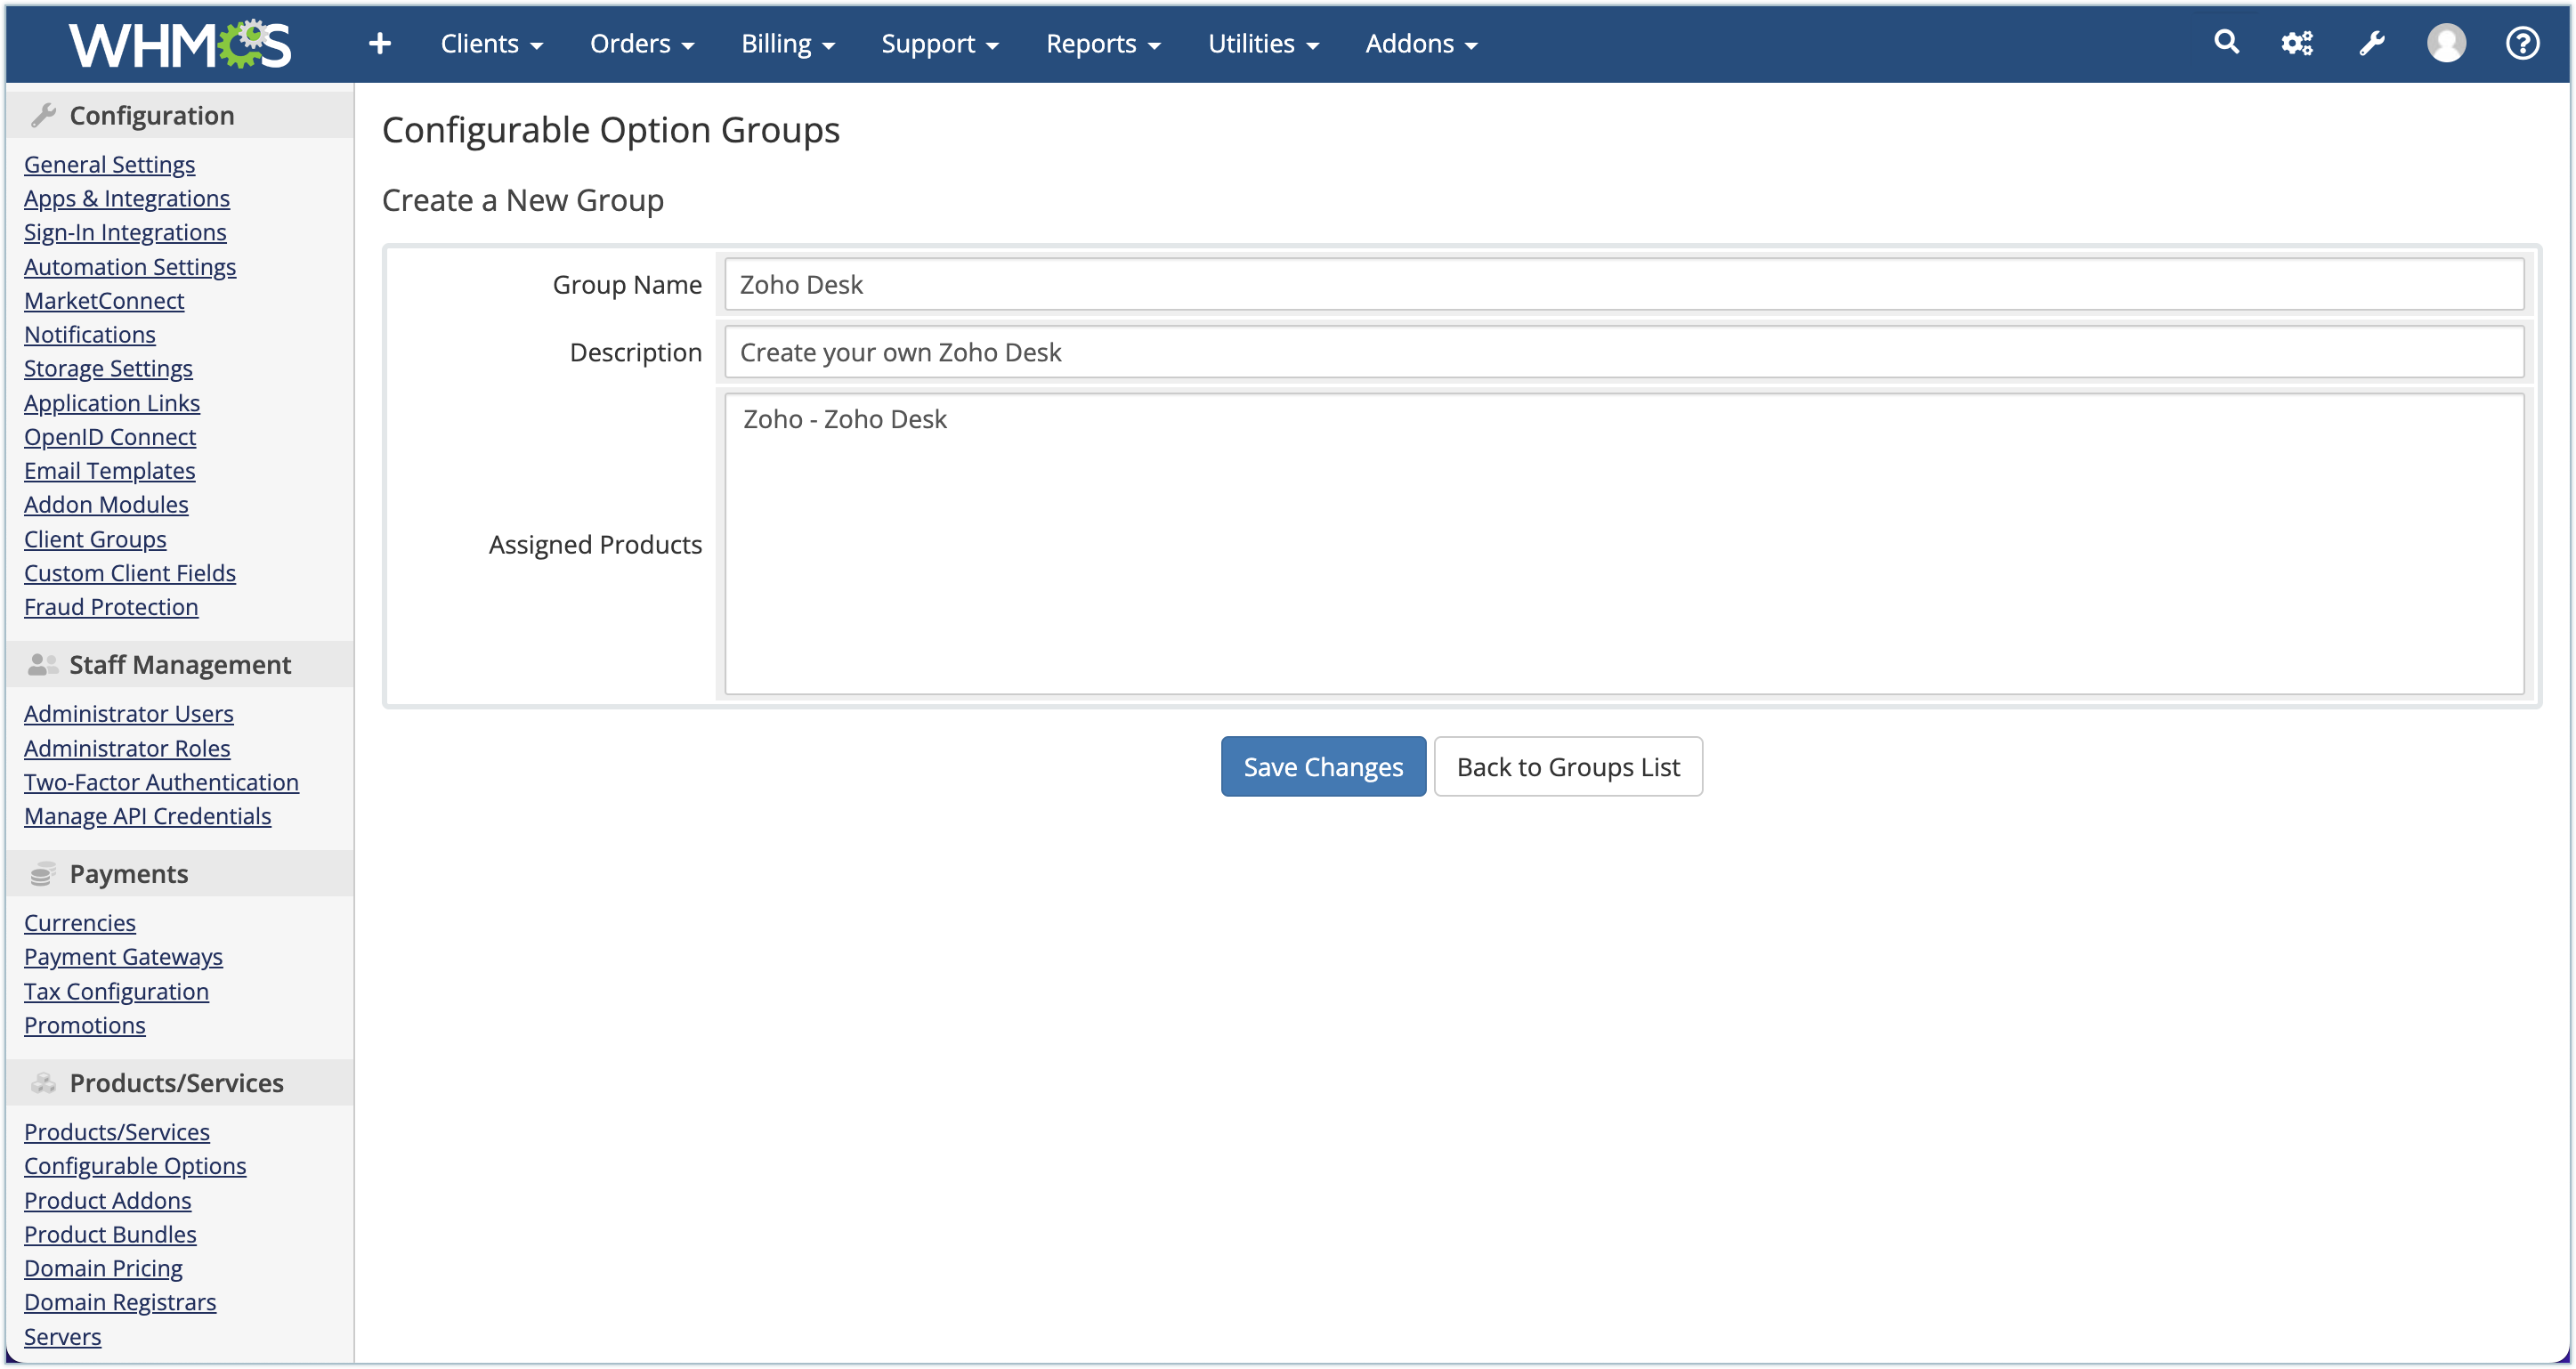
Task: Click the Save Changes button
Action: [x=1322, y=767]
